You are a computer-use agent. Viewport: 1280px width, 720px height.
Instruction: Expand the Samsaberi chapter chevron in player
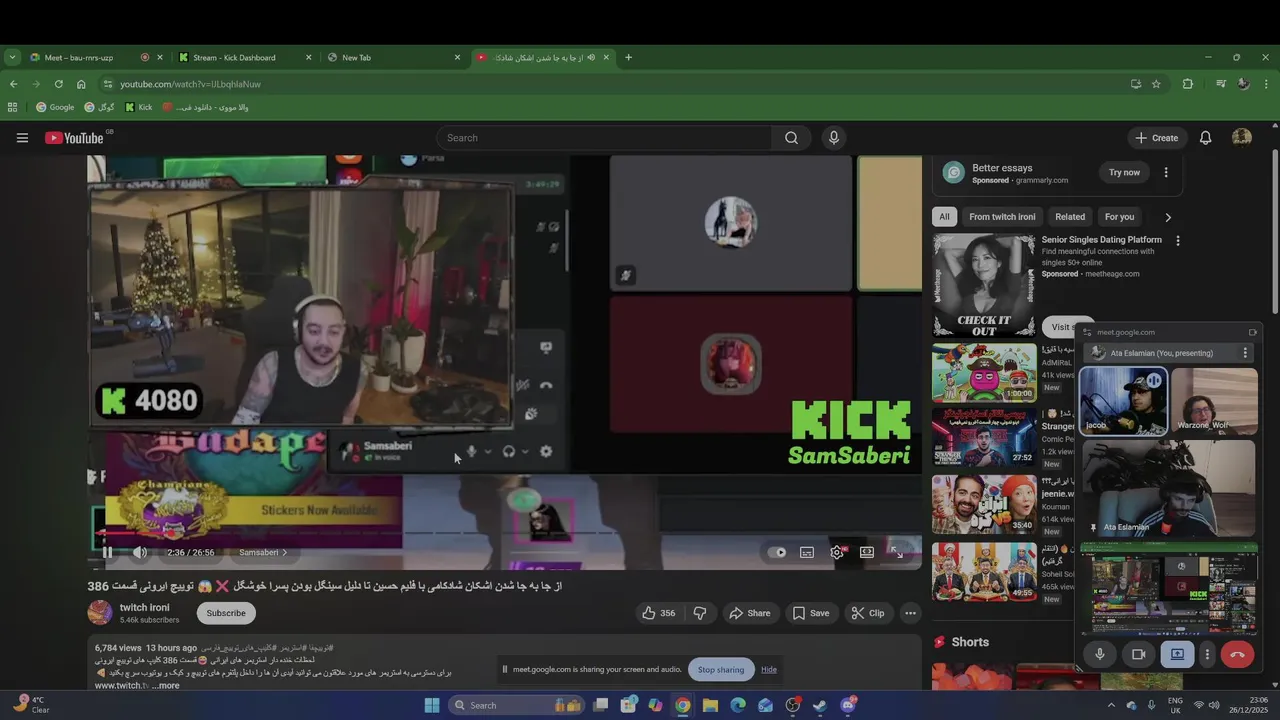[284, 552]
